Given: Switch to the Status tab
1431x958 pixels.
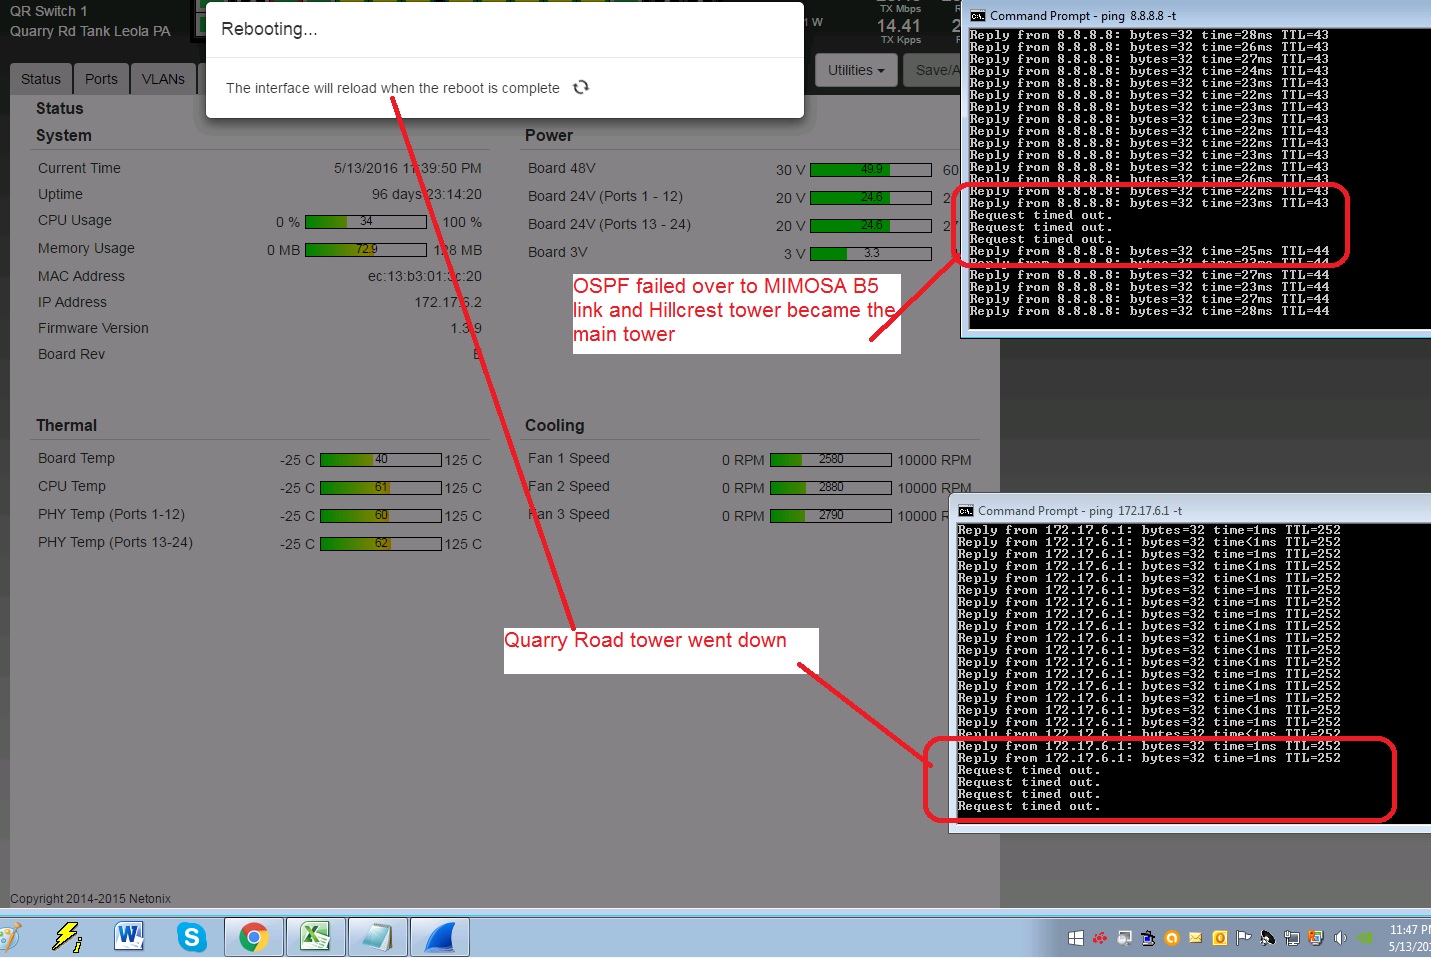Looking at the screenshot, I should 41,79.
